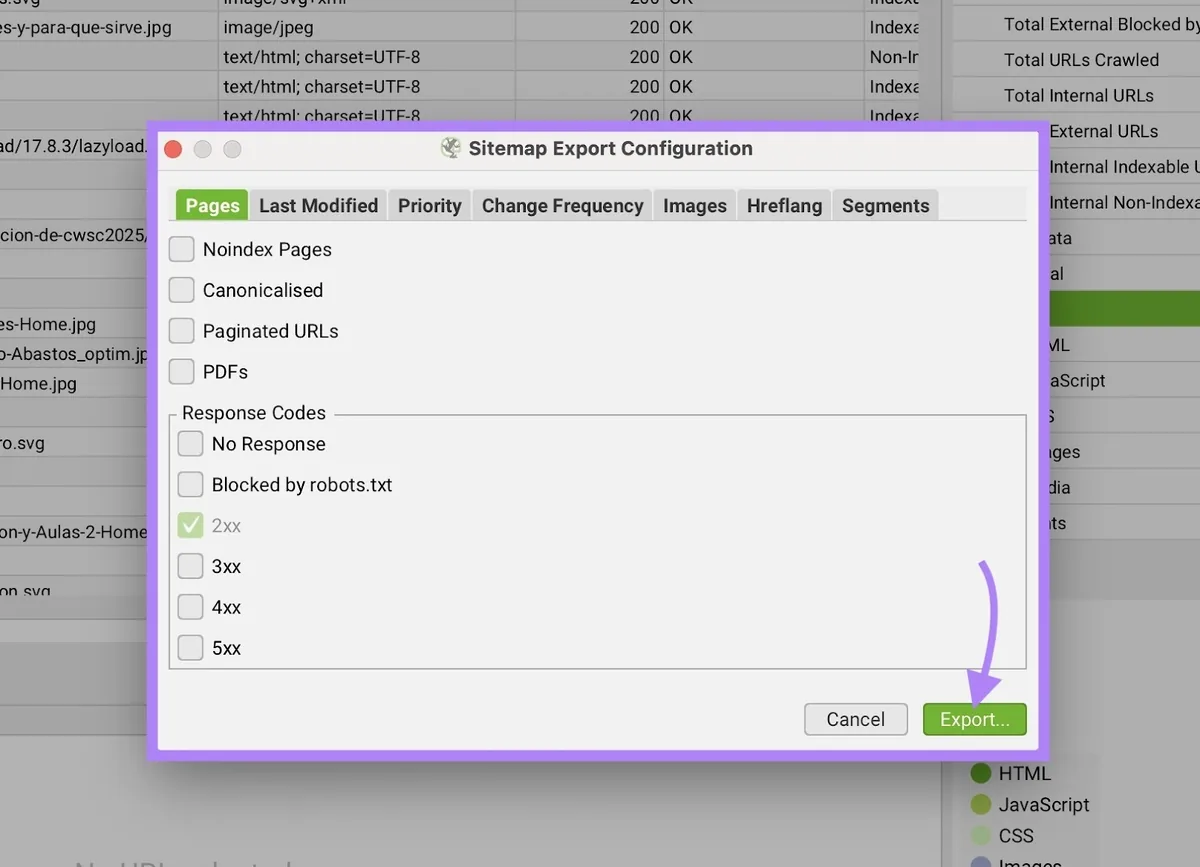Toggle the Paginated URLs checkbox
Viewport: 1200px width, 867px height.
[x=181, y=331]
